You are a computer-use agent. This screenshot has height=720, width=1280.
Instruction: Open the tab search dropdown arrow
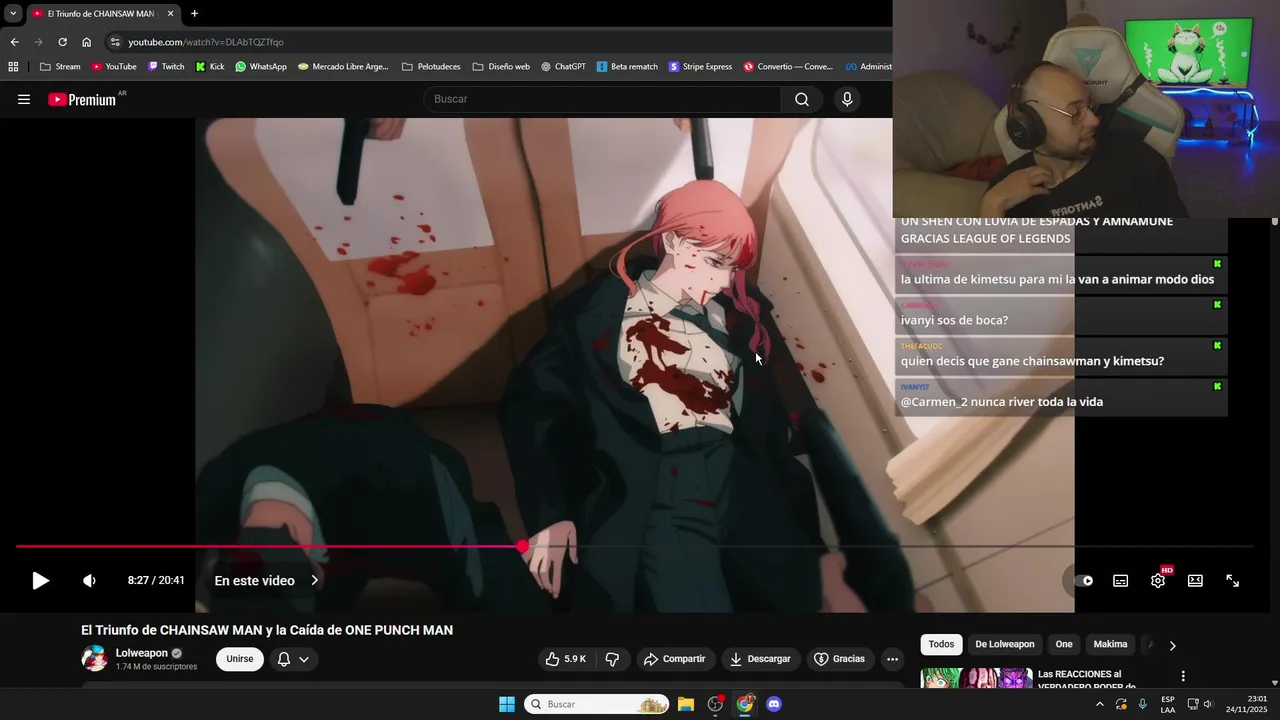(x=13, y=14)
